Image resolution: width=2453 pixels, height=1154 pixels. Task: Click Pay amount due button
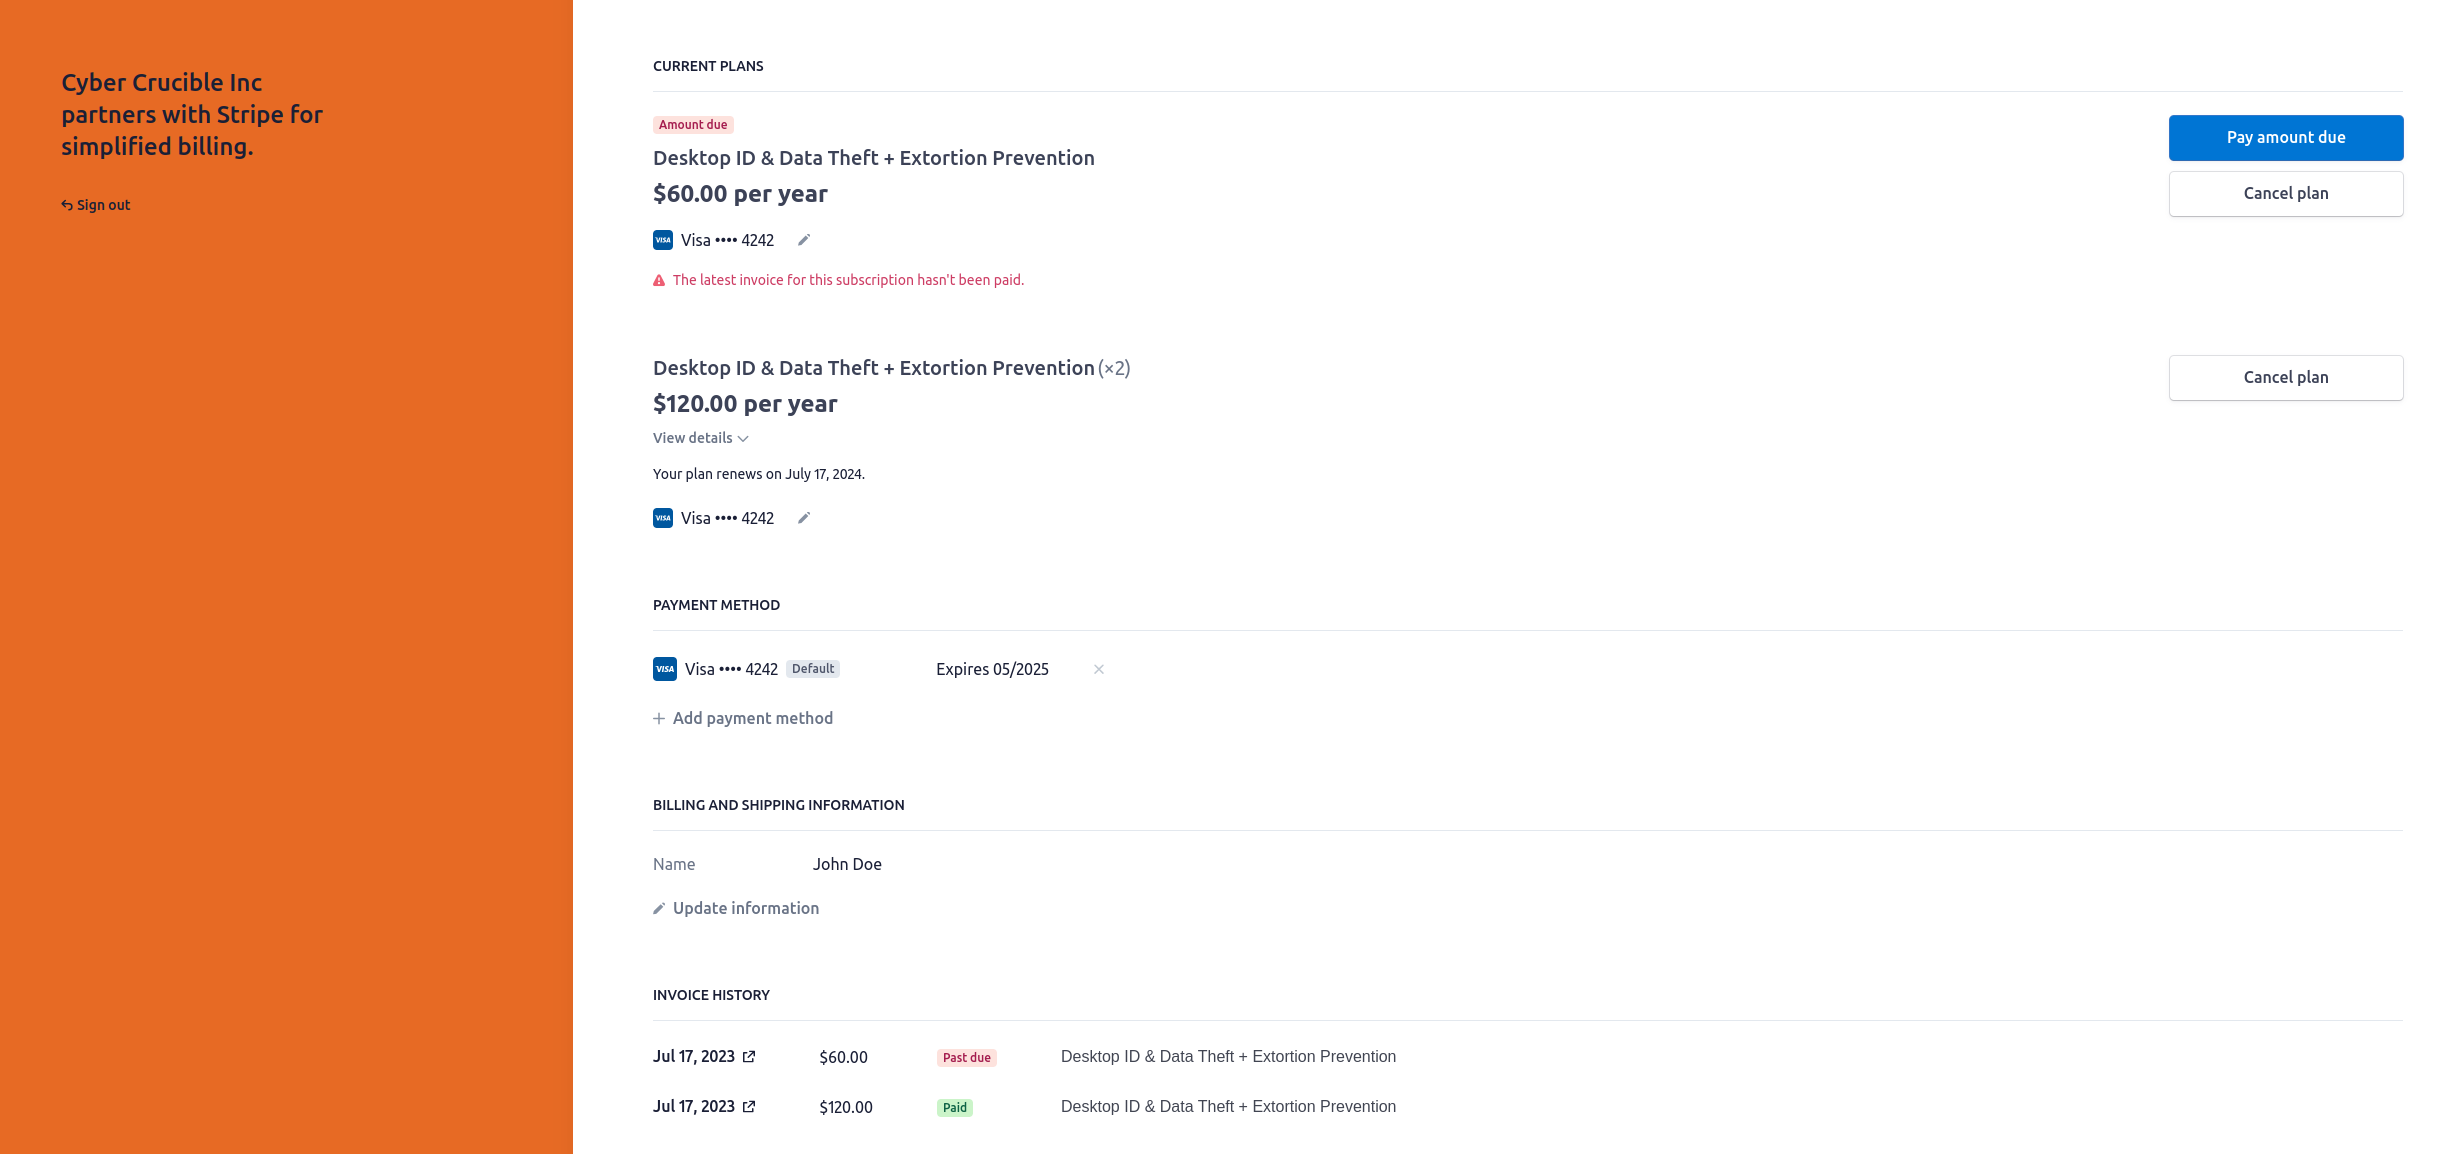point(2286,138)
